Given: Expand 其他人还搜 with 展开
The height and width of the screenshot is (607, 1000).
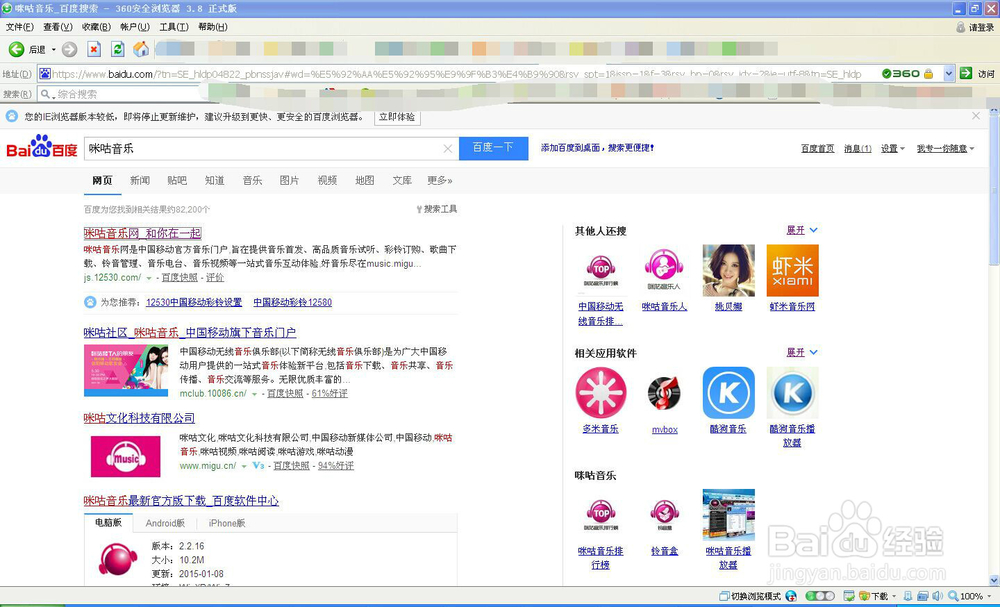Looking at the screenshot, I should 802,230.
